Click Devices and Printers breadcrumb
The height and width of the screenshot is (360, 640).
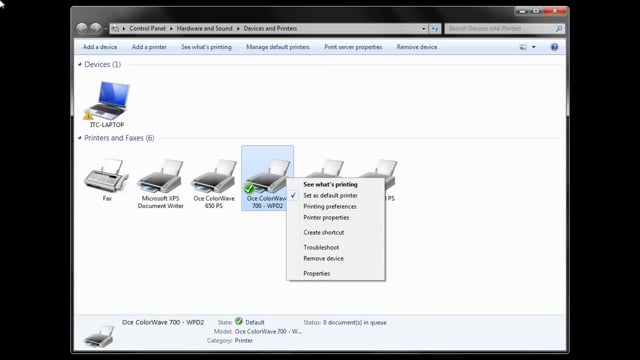pyautogui.click(x=270, y=29)
